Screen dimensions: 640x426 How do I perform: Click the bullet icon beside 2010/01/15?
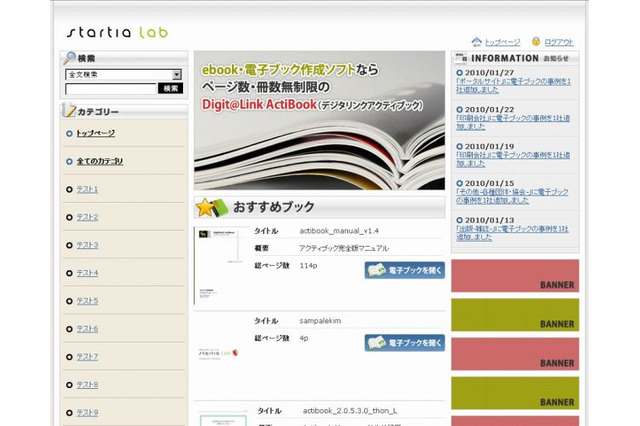tap(460, 183)
